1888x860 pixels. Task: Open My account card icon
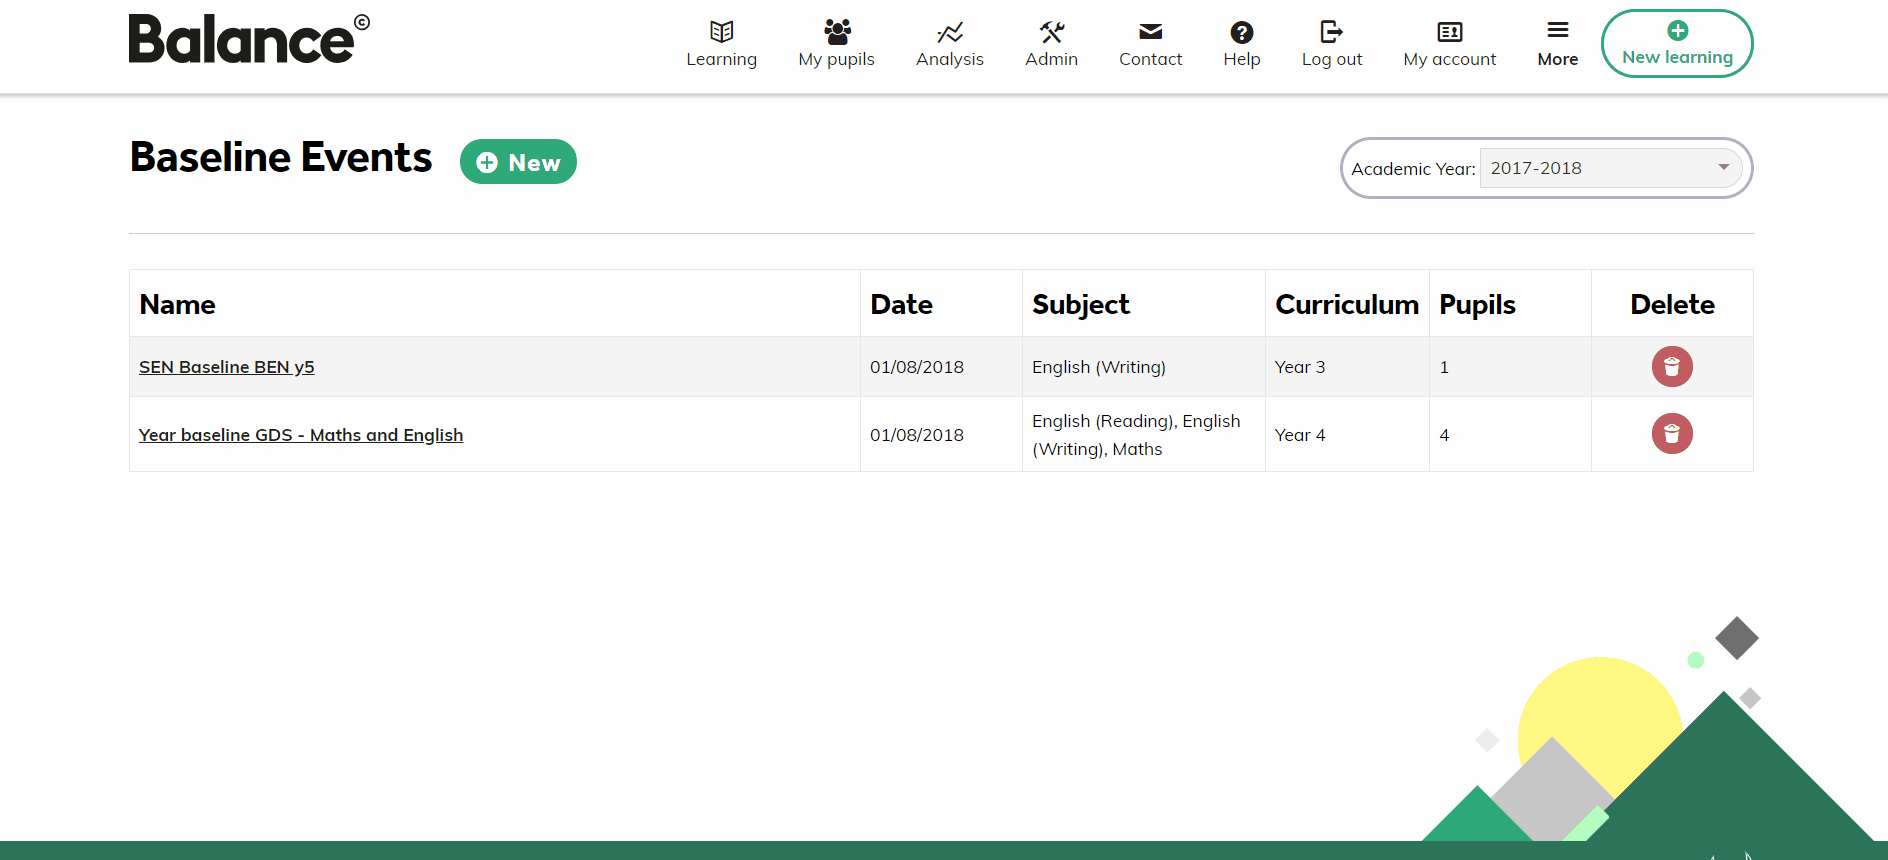[1449, 32]
